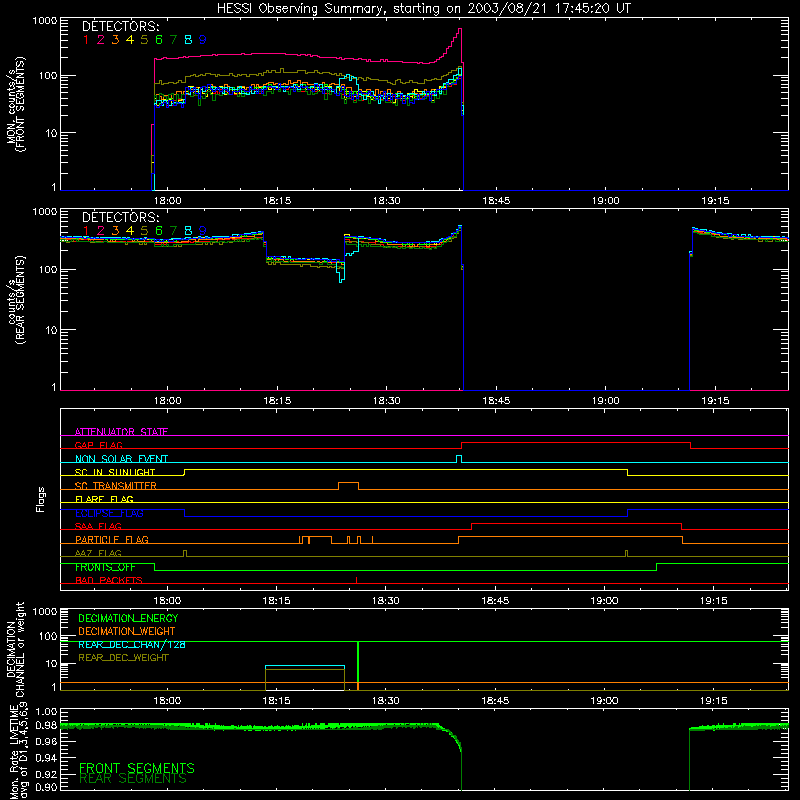This screenshot has height=800, width=800.
Task: Click '18:30' time label under rear segments plot
Action: click(x=386, y=401)
